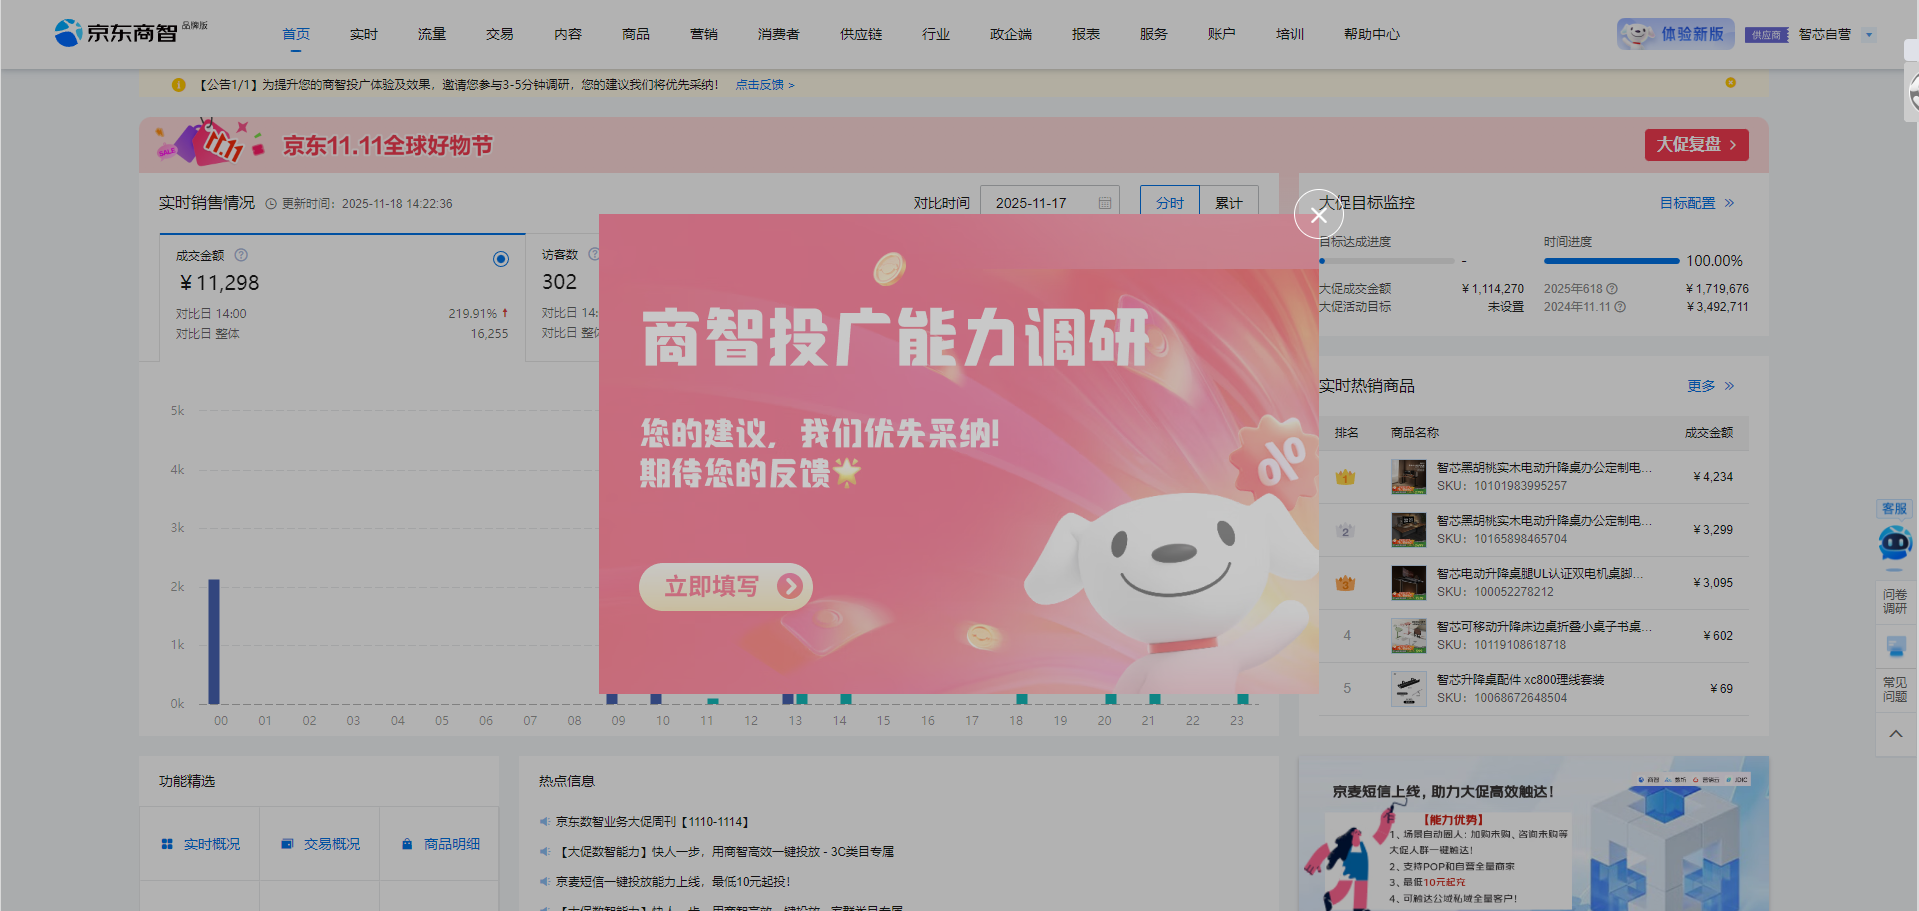
Task: Open the thumbnail for SKU 10101983995257
Action: coord(1409,477)
